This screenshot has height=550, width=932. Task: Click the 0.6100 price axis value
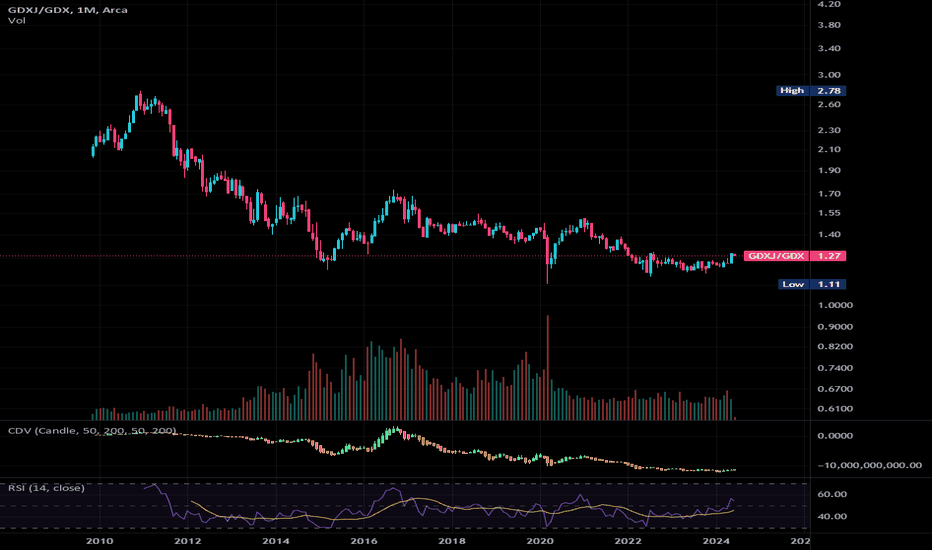(x=835, y=409)
